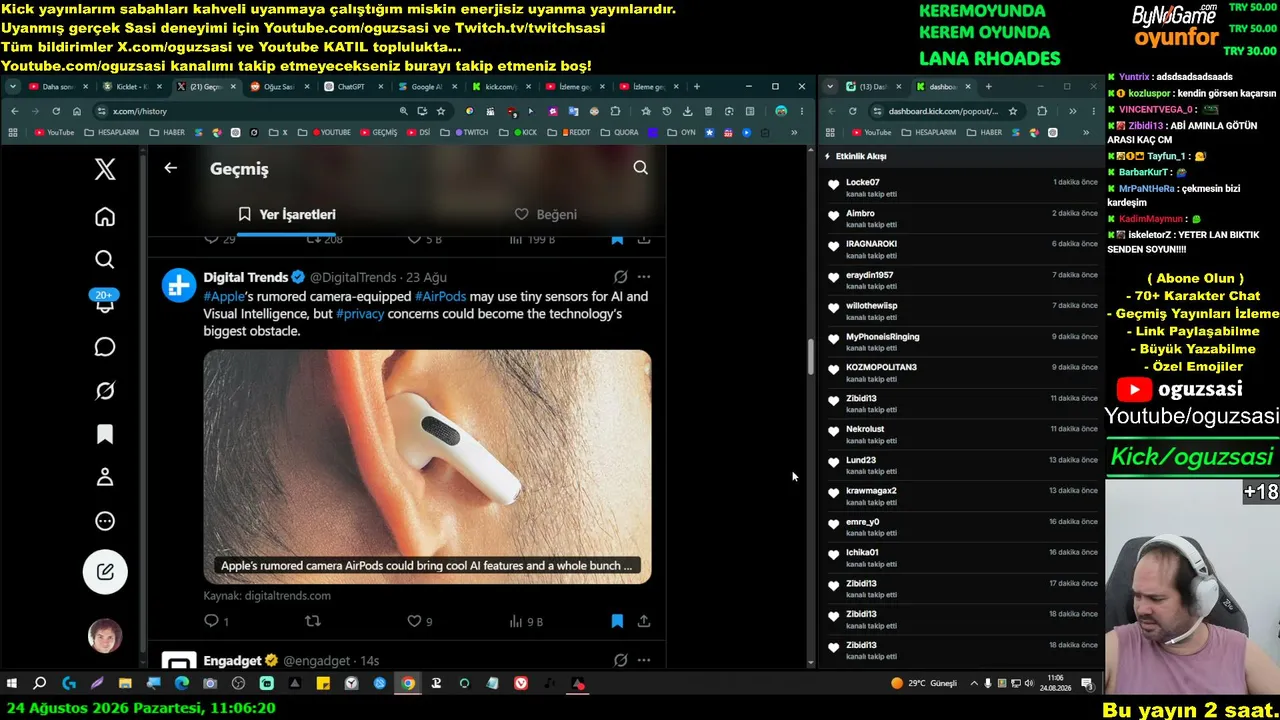Expand tab search dropdown in left browser
Screen dimensions: 1280x720
[x=13, y=87]
